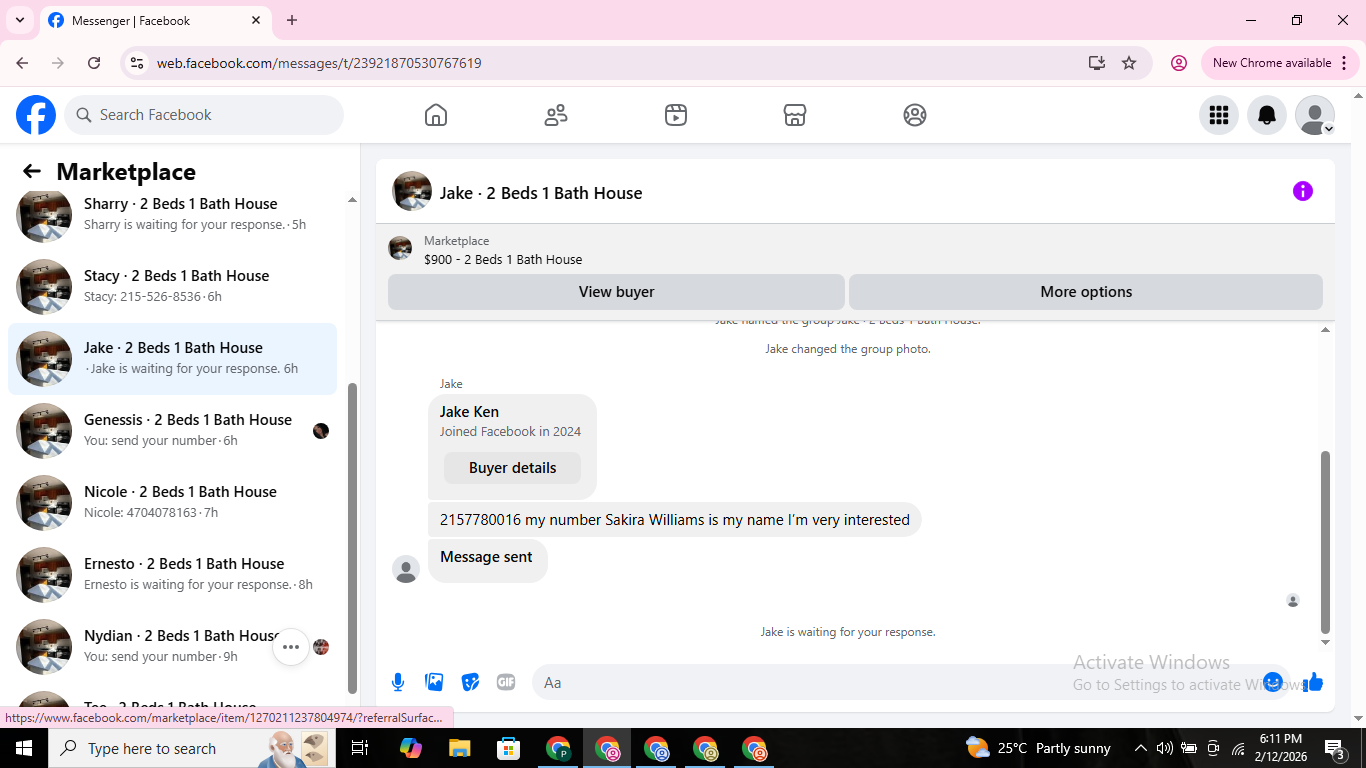Open the weather widget 25°C Partly sunny
Viewport: 1366px width, 768px height.
pyautogui.click(x=1038, y=748)
